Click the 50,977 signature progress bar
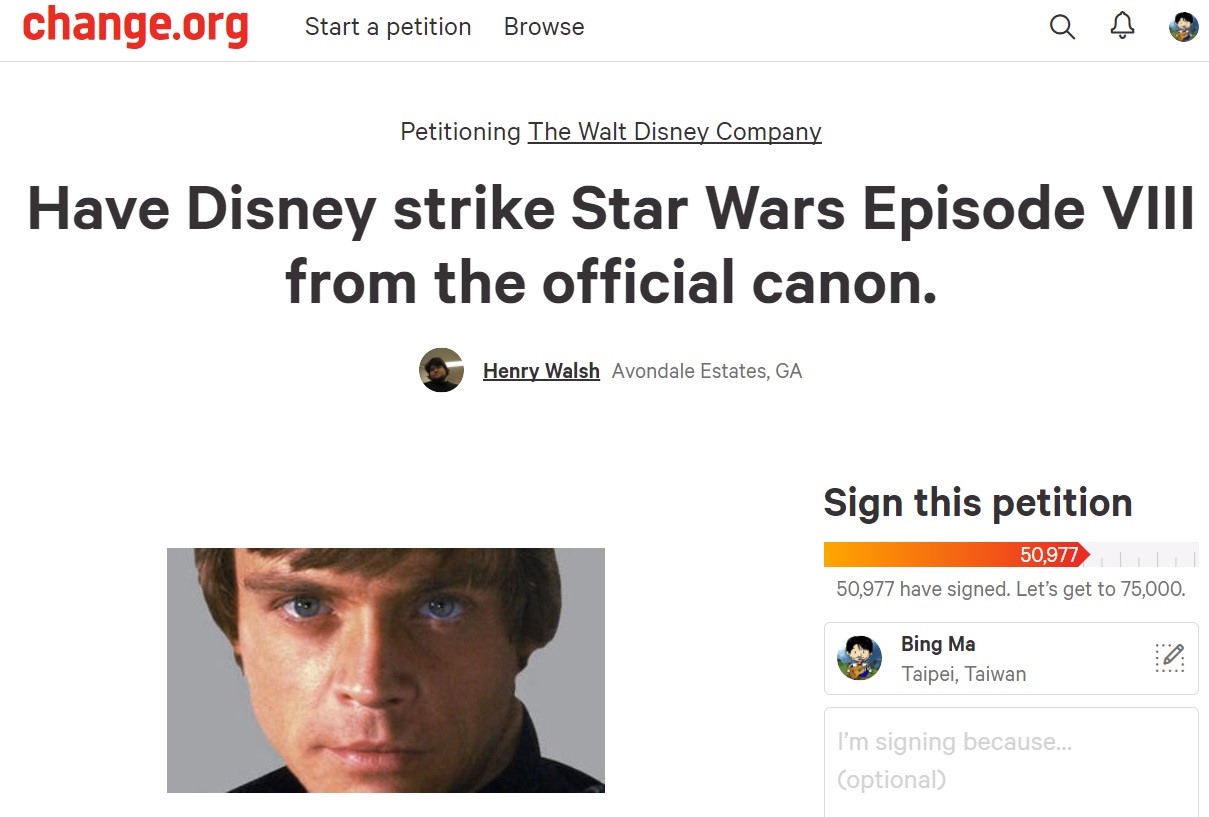 coord(1011,554)
